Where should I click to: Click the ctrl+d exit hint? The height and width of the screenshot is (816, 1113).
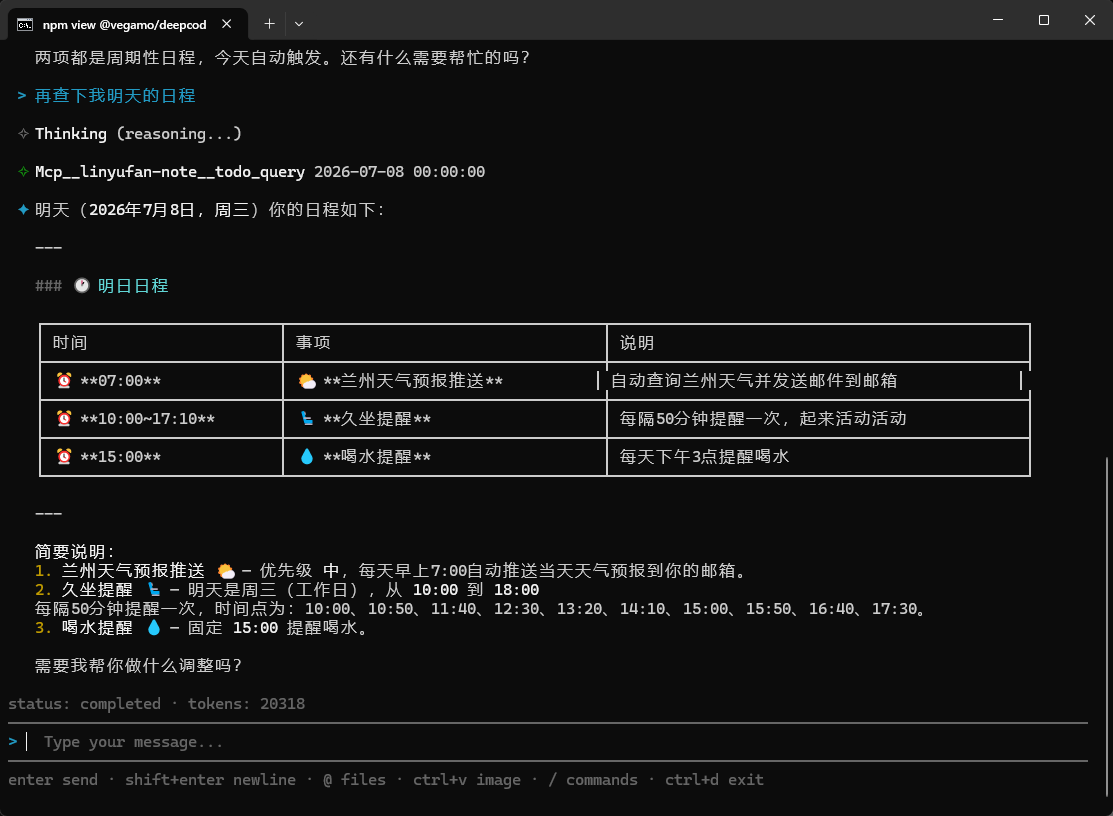pos(714,780)
